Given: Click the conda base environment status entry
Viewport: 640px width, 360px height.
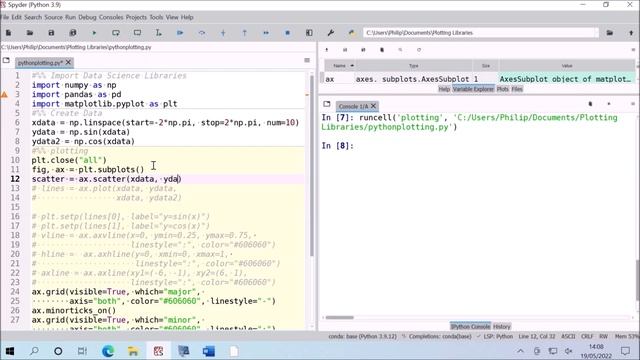Looking at the screenshot, I should click(362, 337).
